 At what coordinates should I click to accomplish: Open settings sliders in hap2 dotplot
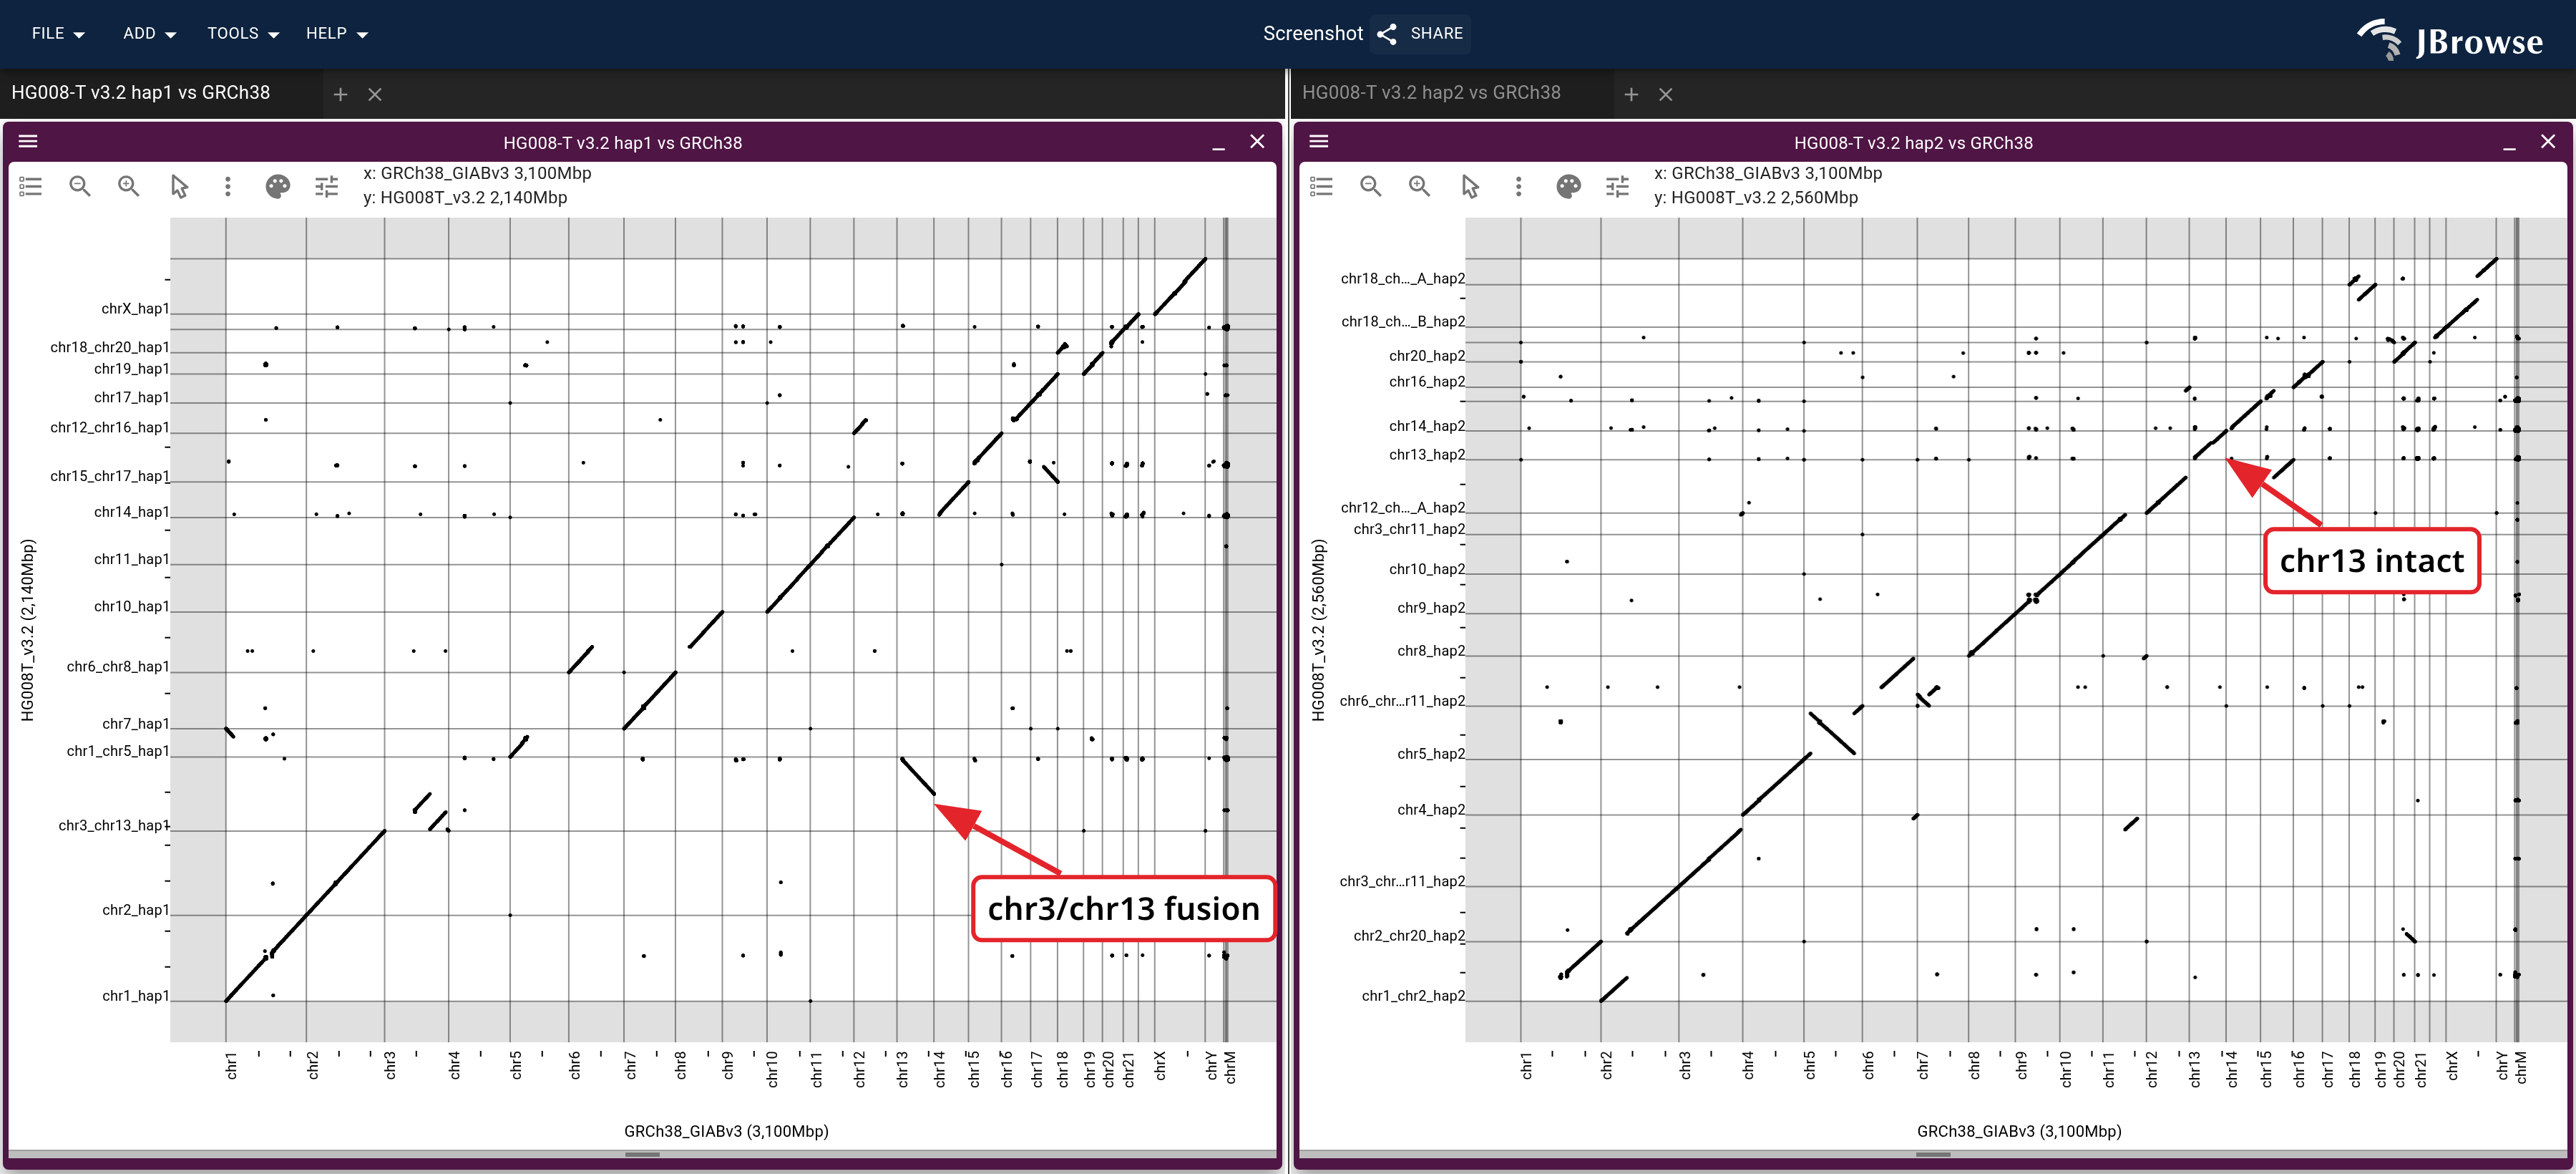tap(1618, 186)
